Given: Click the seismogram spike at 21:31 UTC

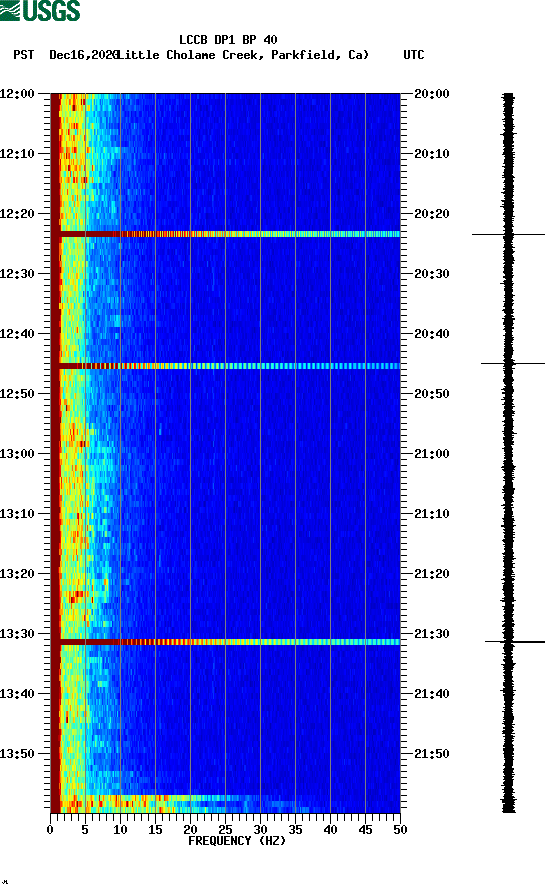Looking at the screenshot, I should click(515, 642).
